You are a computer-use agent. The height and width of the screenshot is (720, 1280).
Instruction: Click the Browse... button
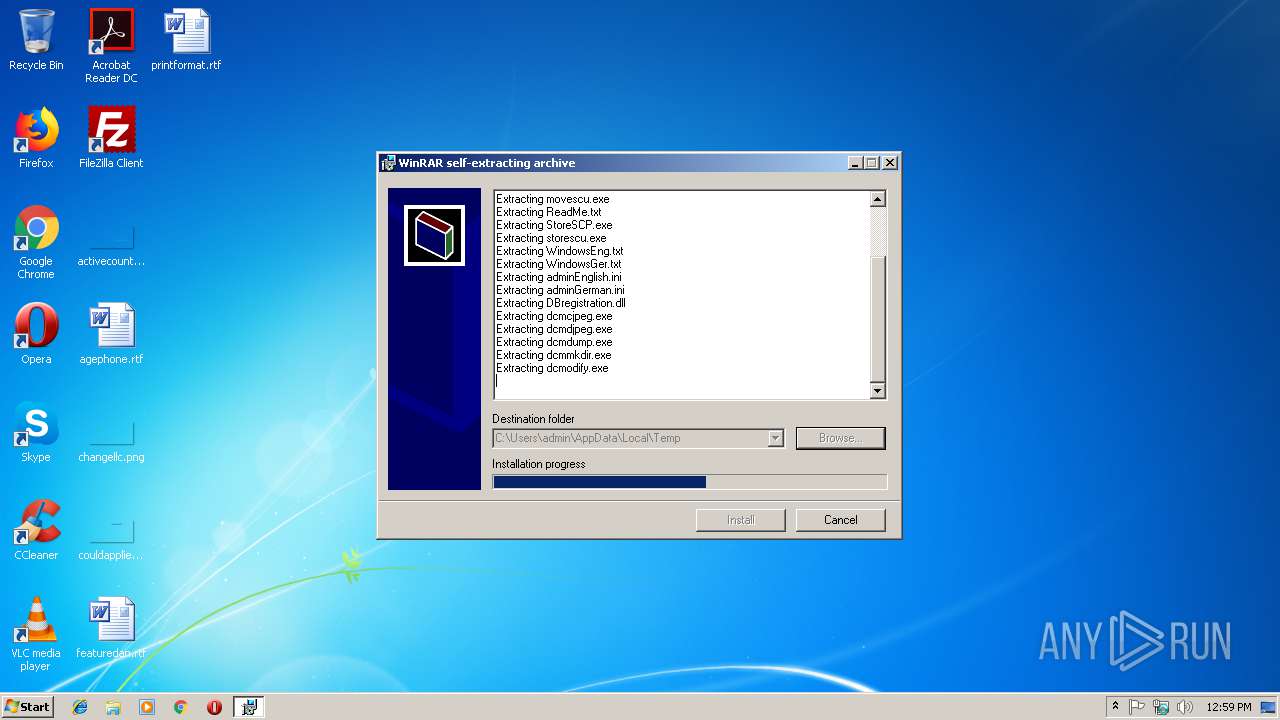840,438
